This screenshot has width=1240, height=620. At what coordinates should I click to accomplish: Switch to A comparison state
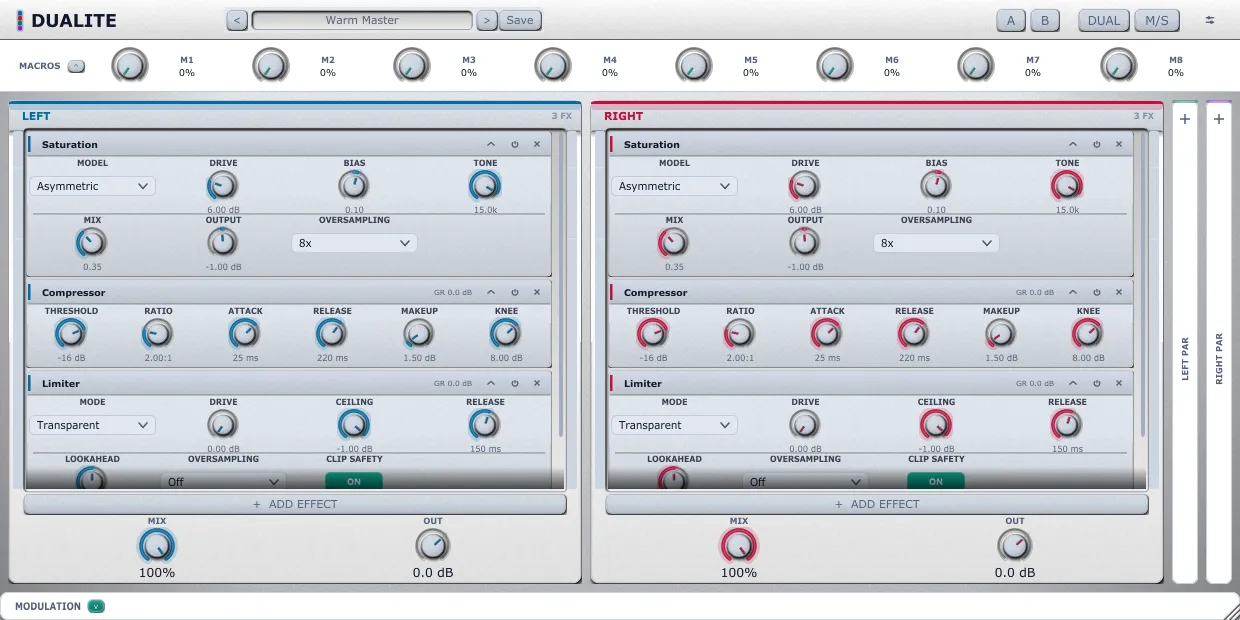(1011, 20)
